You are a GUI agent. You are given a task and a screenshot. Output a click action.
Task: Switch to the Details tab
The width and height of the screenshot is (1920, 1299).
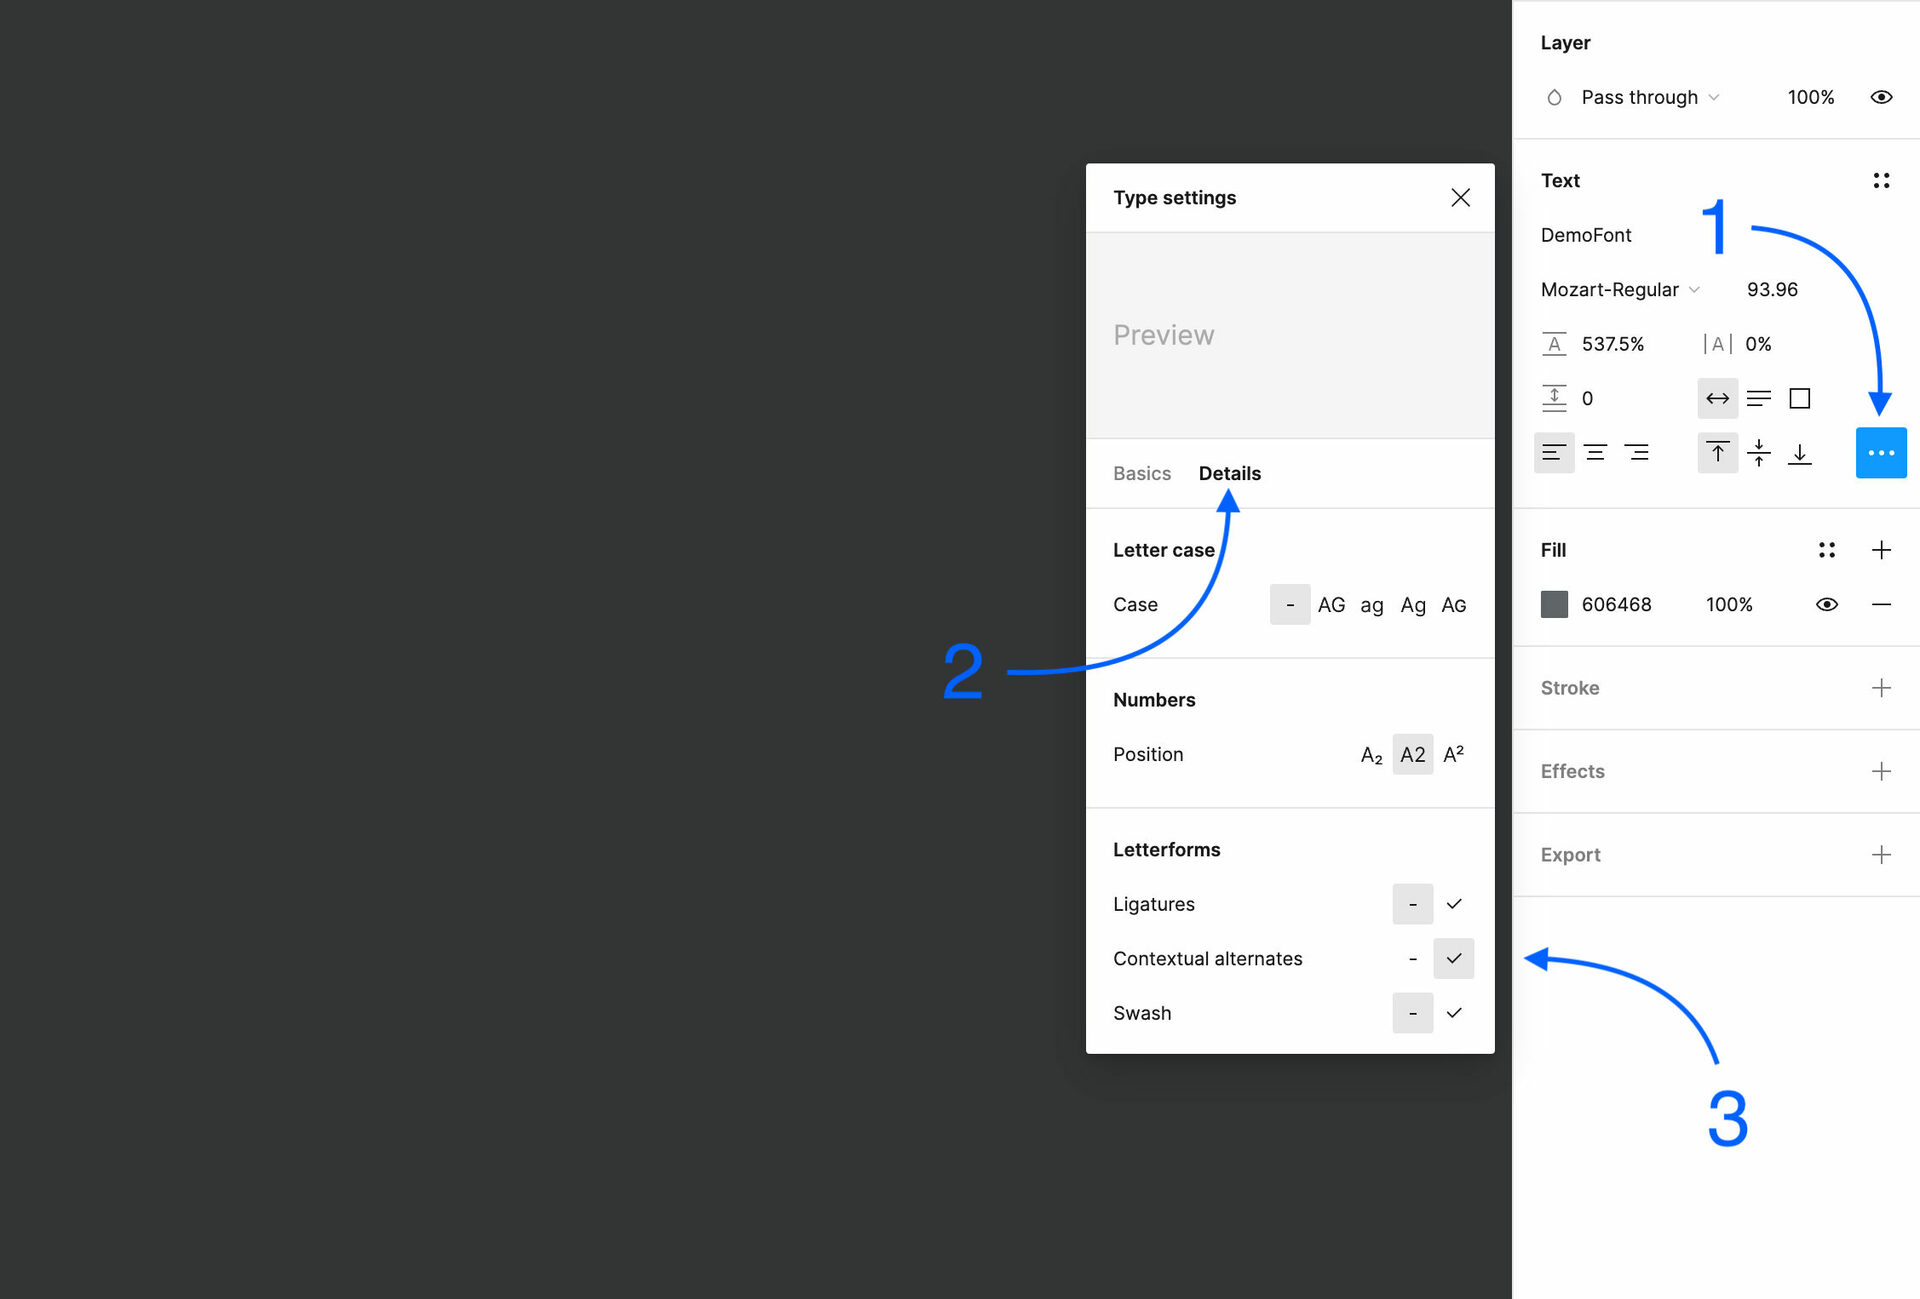(x=1229, y=474)
